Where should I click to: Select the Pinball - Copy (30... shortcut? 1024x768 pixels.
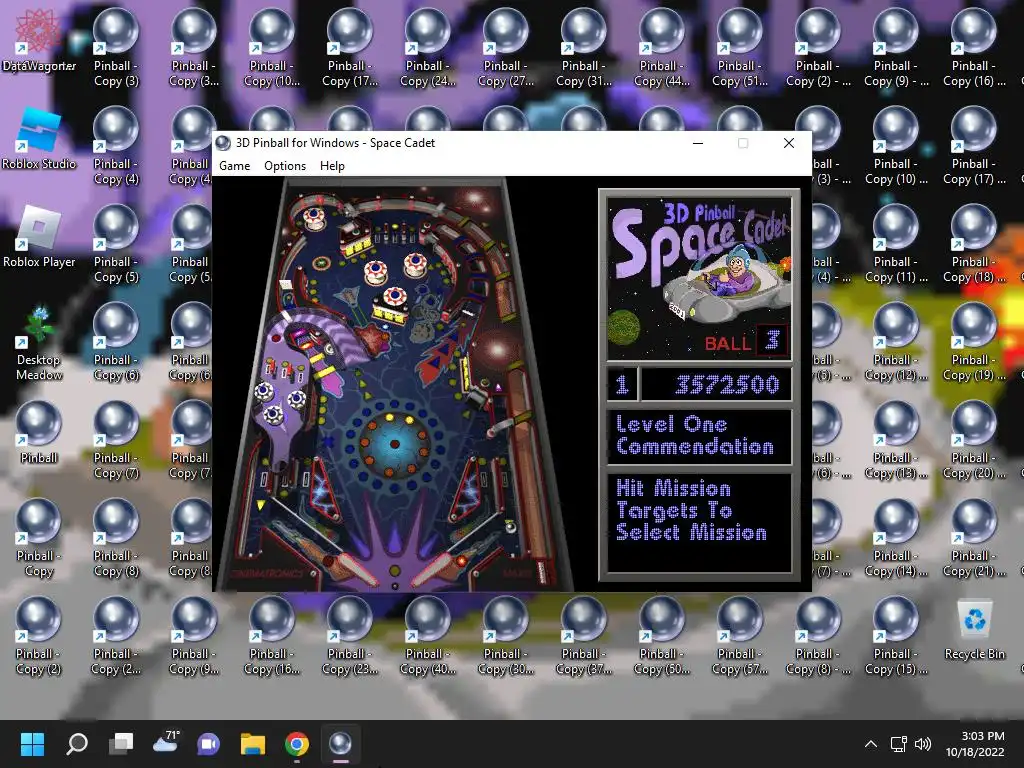click(505, 636)
